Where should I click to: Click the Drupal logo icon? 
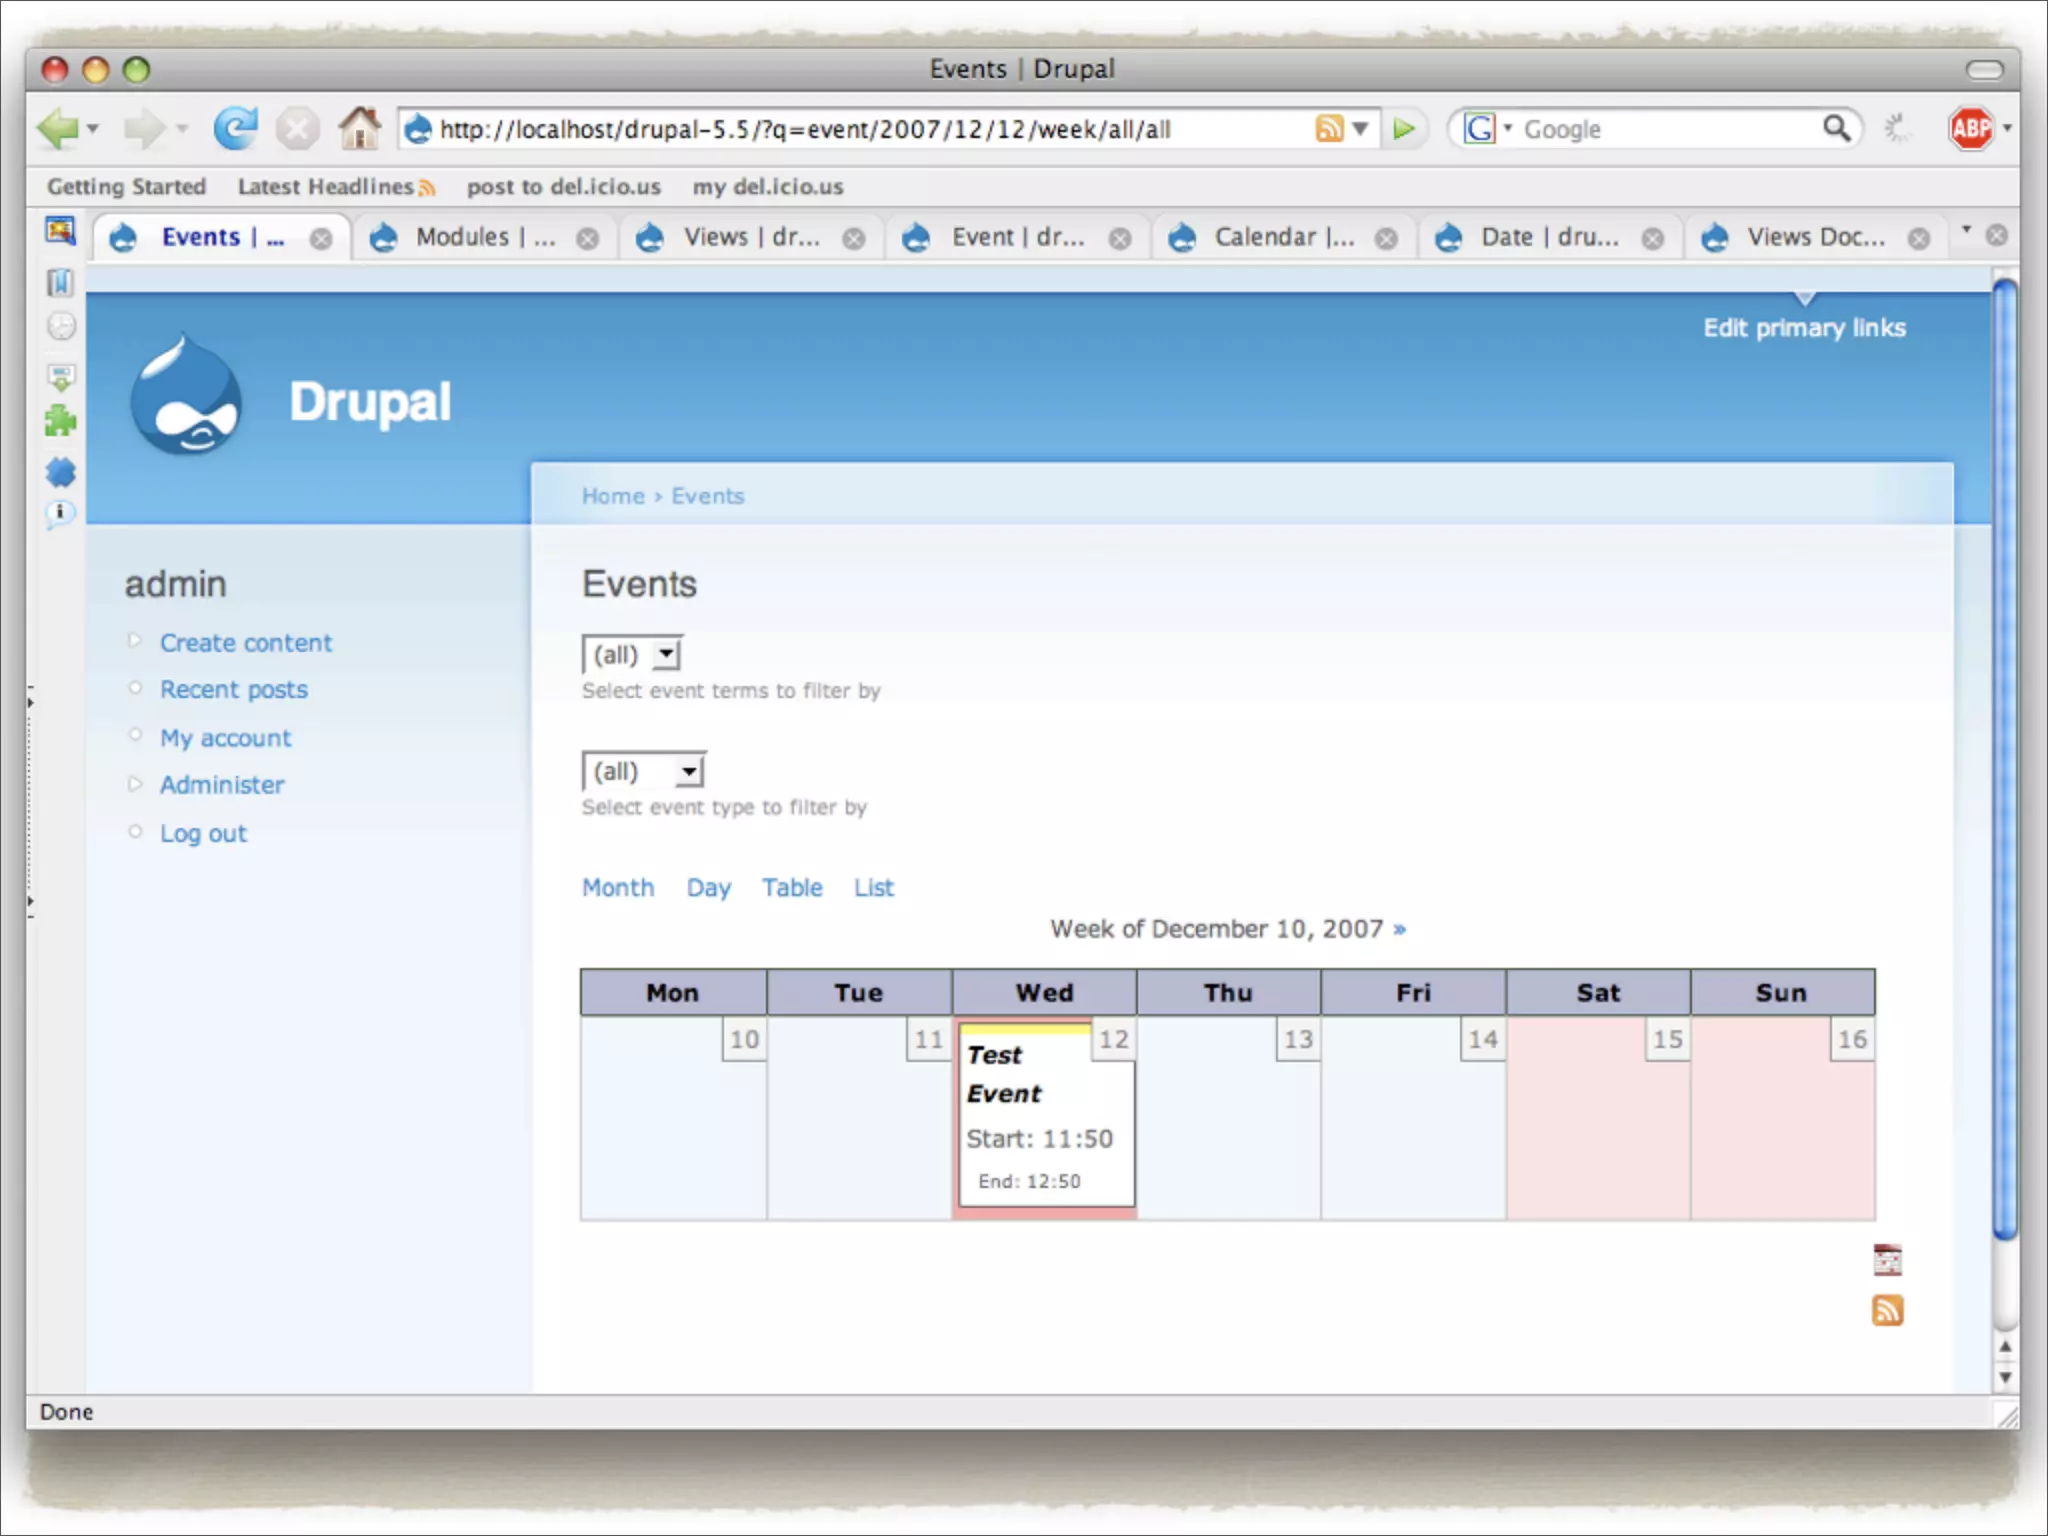tap(186, 397)
